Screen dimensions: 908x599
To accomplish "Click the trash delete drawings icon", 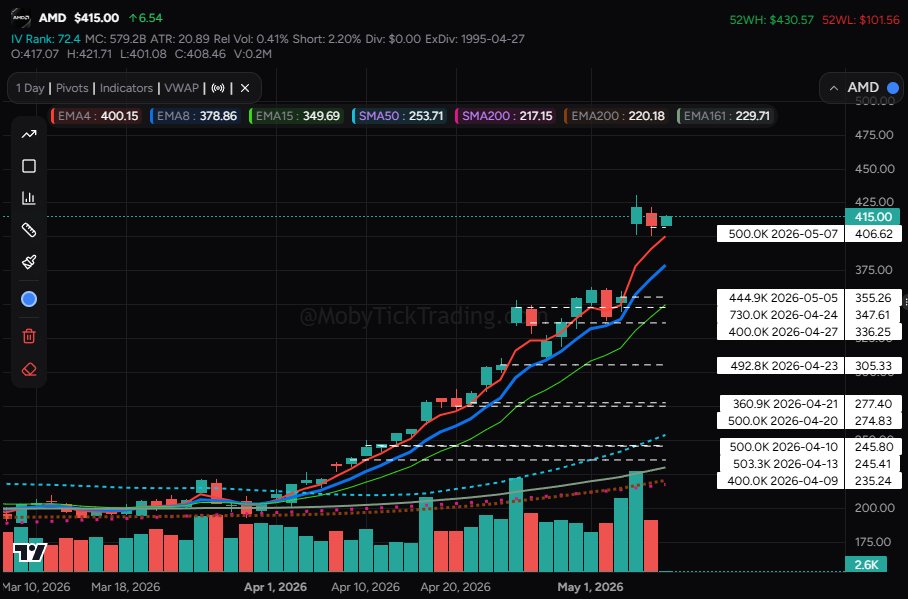I will coord(29,336).
